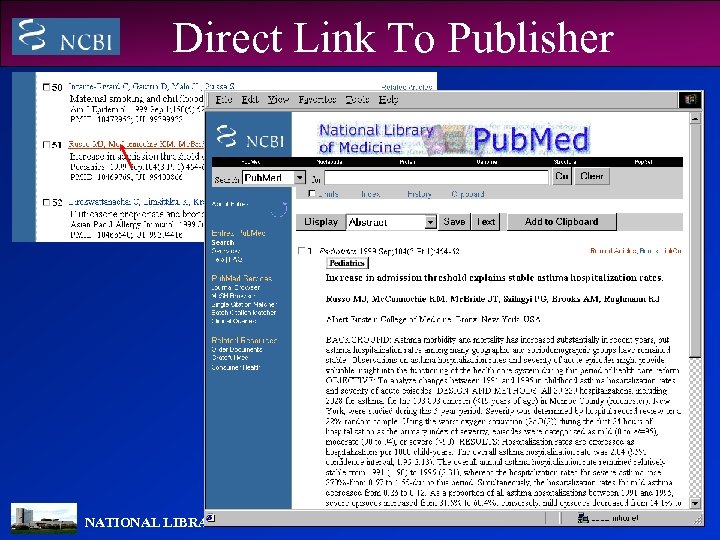Screen dimensions: 720x540
Task: Switch to PubMed in the black database bar
Action: tap(251, 162)
